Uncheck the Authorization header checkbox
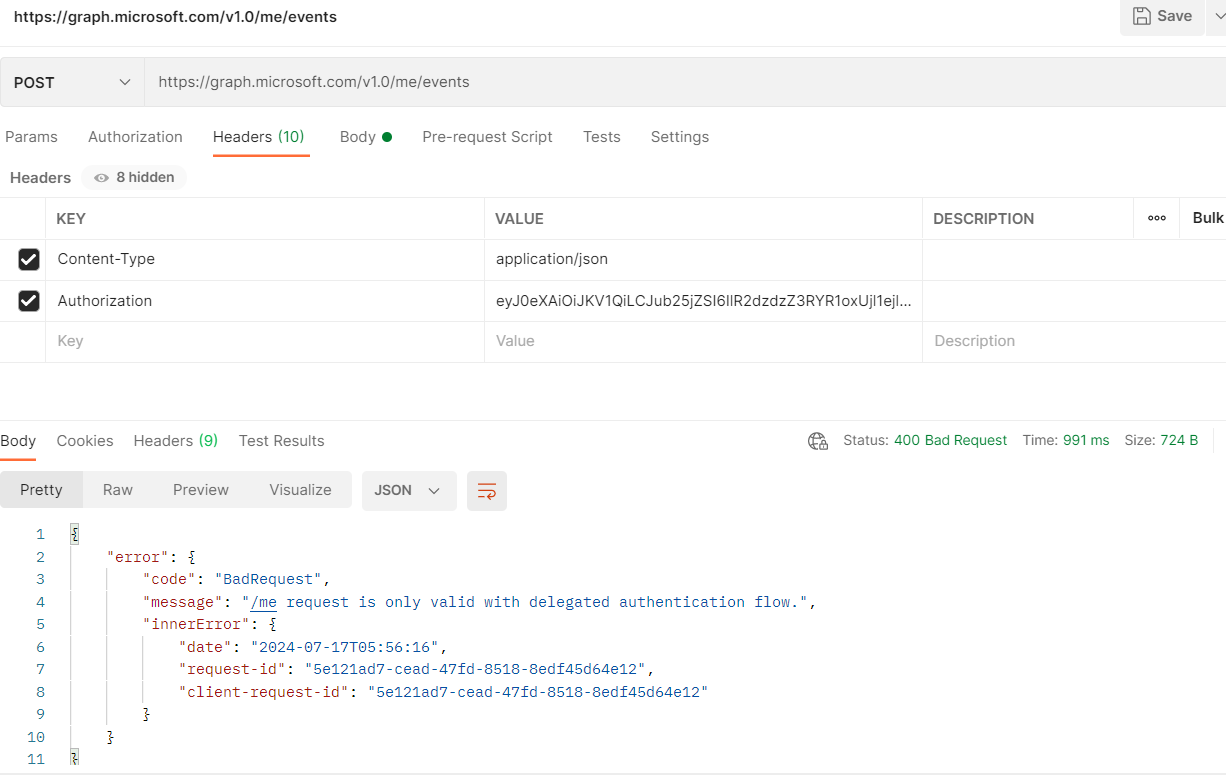 [29, 300]
